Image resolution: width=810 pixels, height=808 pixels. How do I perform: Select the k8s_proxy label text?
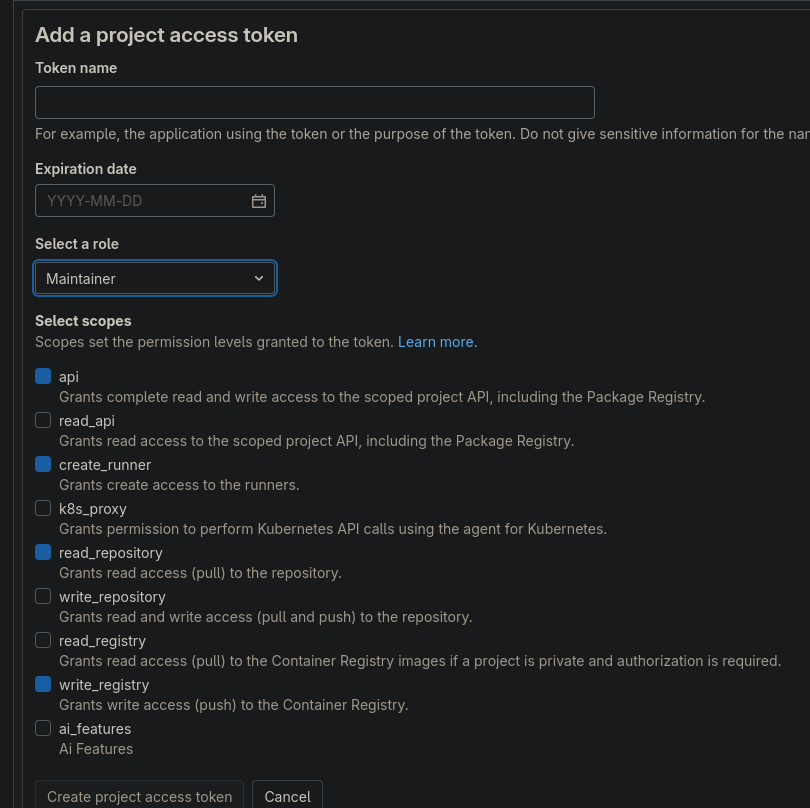tap(93, 509)
